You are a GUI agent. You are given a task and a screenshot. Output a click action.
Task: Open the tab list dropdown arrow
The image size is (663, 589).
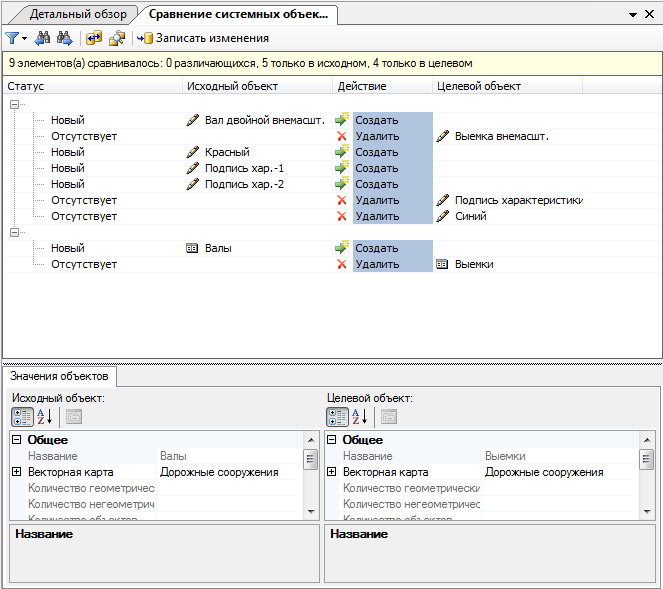(633, 15)
